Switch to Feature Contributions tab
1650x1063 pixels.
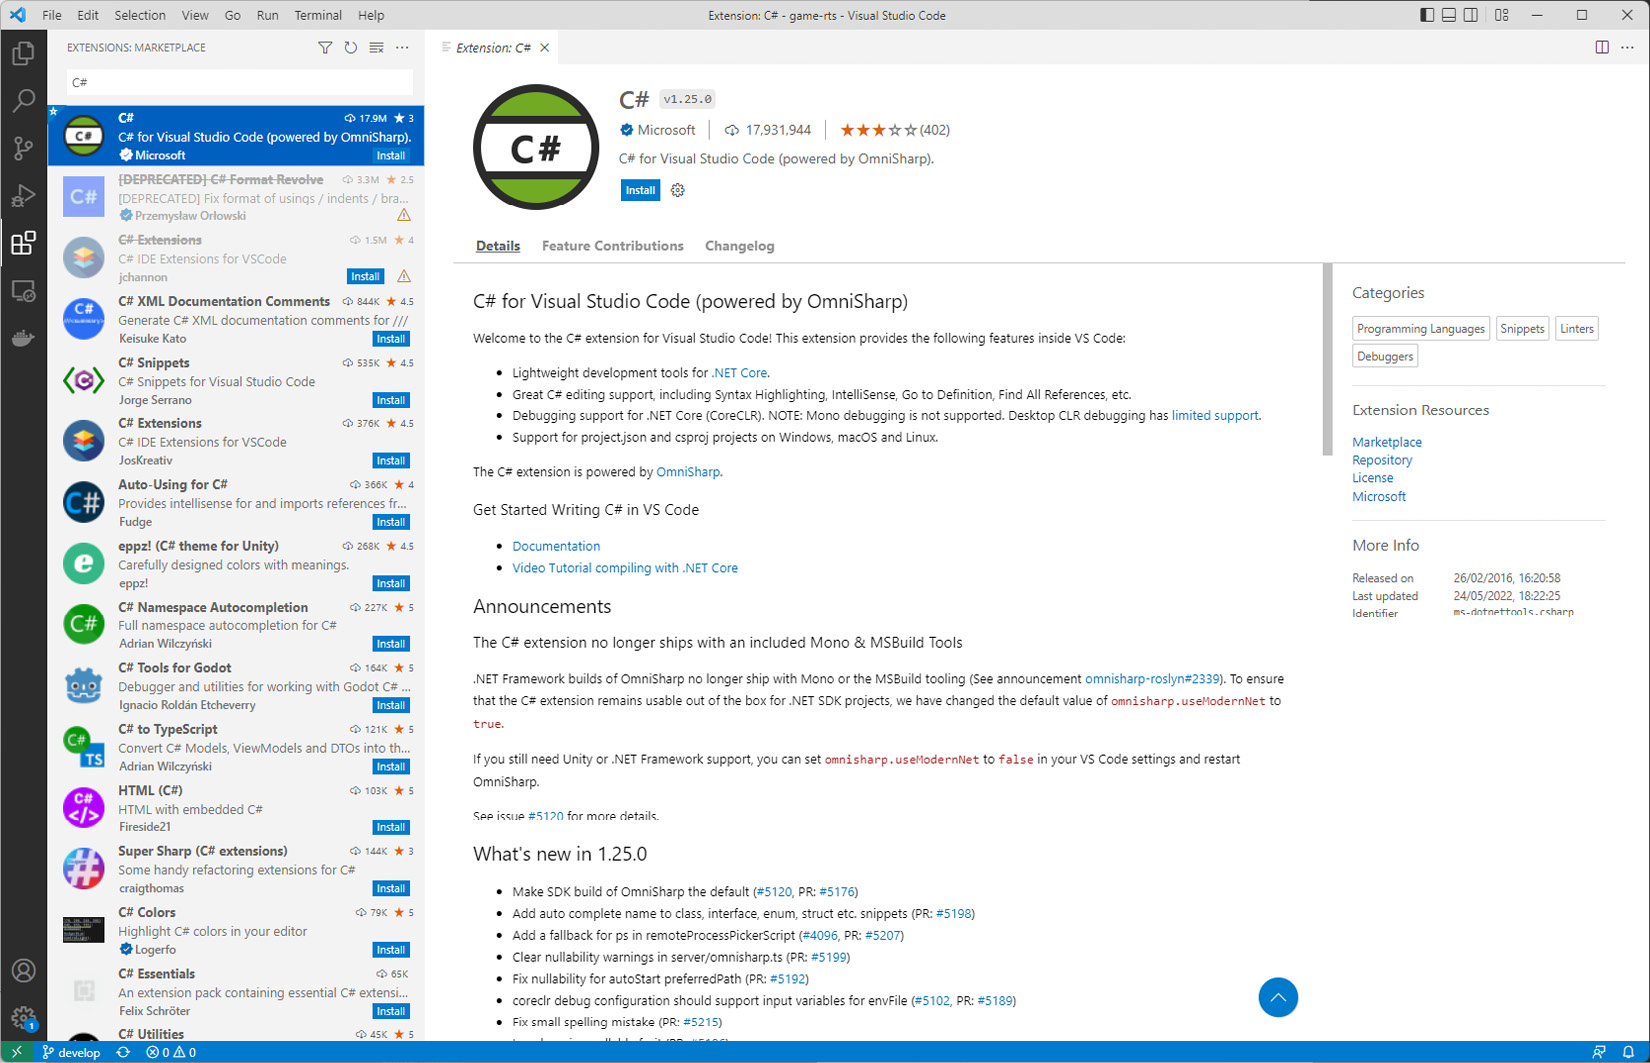[613, 246]
